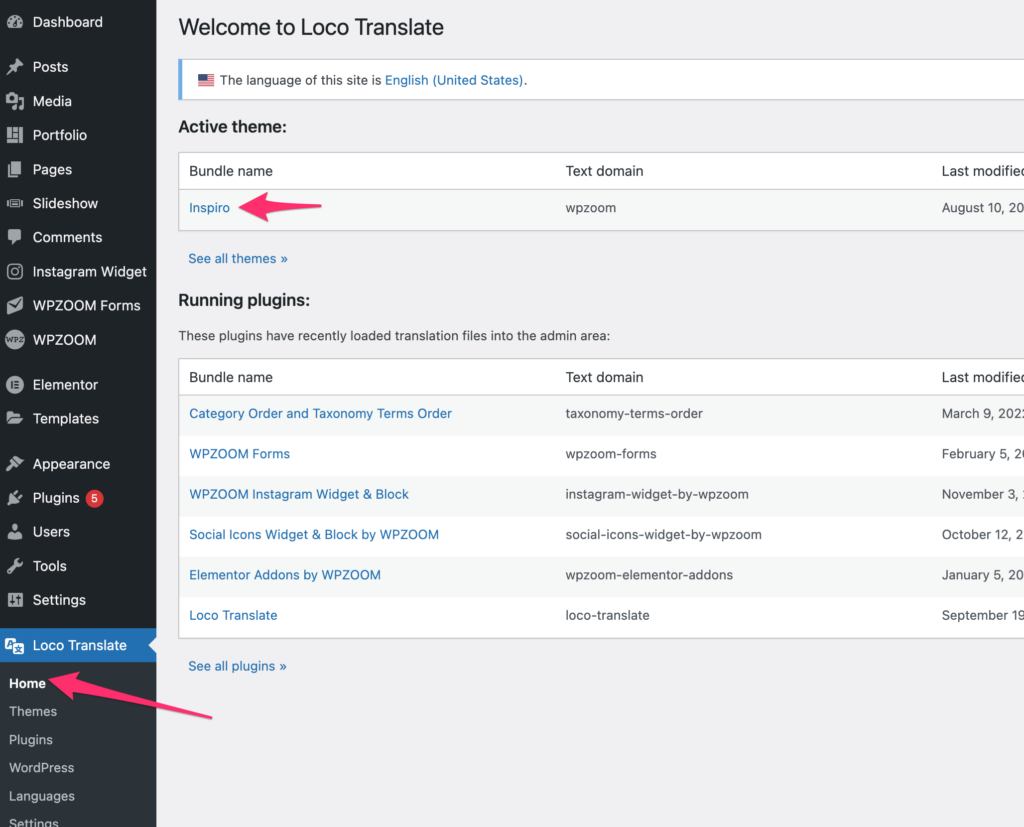Click the Appearance paintbrush icon
Image resolution: width=1024 pixels, height=827 pixels.
click(x=15, y=464)
